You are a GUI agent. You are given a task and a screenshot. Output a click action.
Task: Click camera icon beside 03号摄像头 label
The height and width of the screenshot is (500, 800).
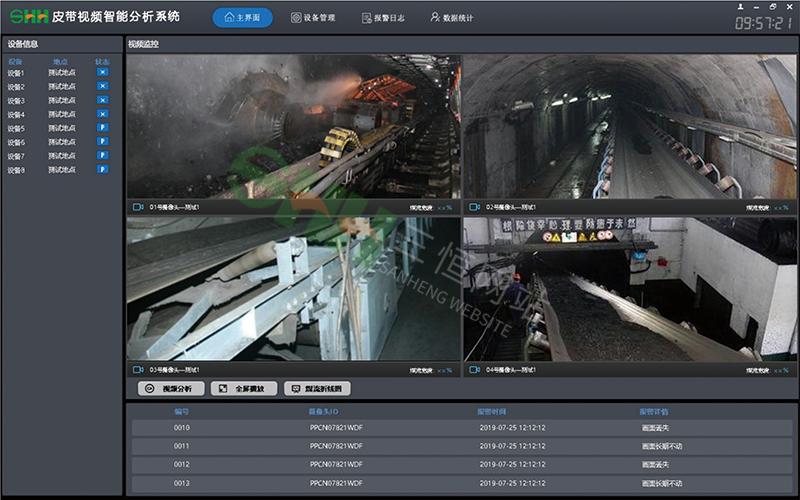point(137,370)
